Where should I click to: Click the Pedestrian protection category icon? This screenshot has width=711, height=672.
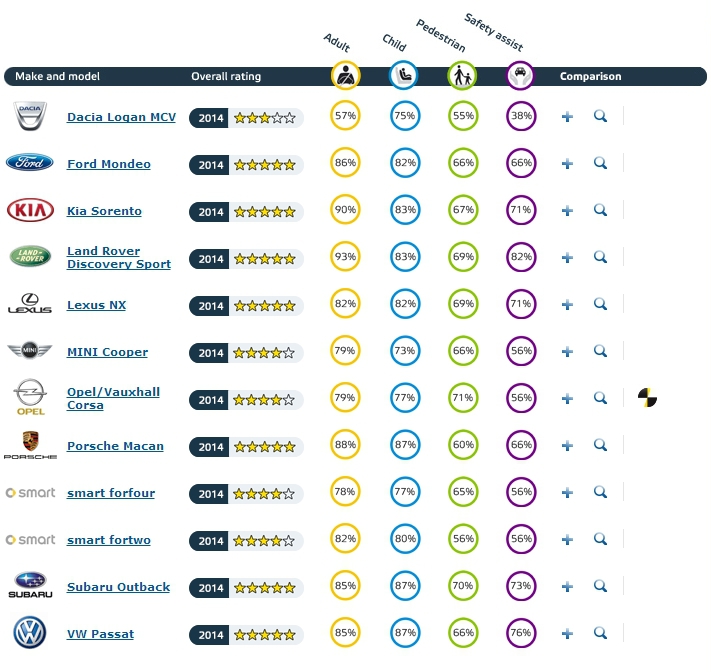[462, 76]
